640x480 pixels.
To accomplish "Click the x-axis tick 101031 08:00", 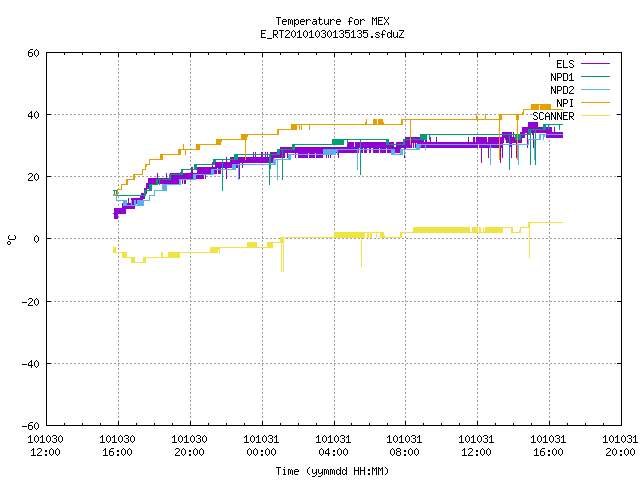I will (x=404, y=446).
